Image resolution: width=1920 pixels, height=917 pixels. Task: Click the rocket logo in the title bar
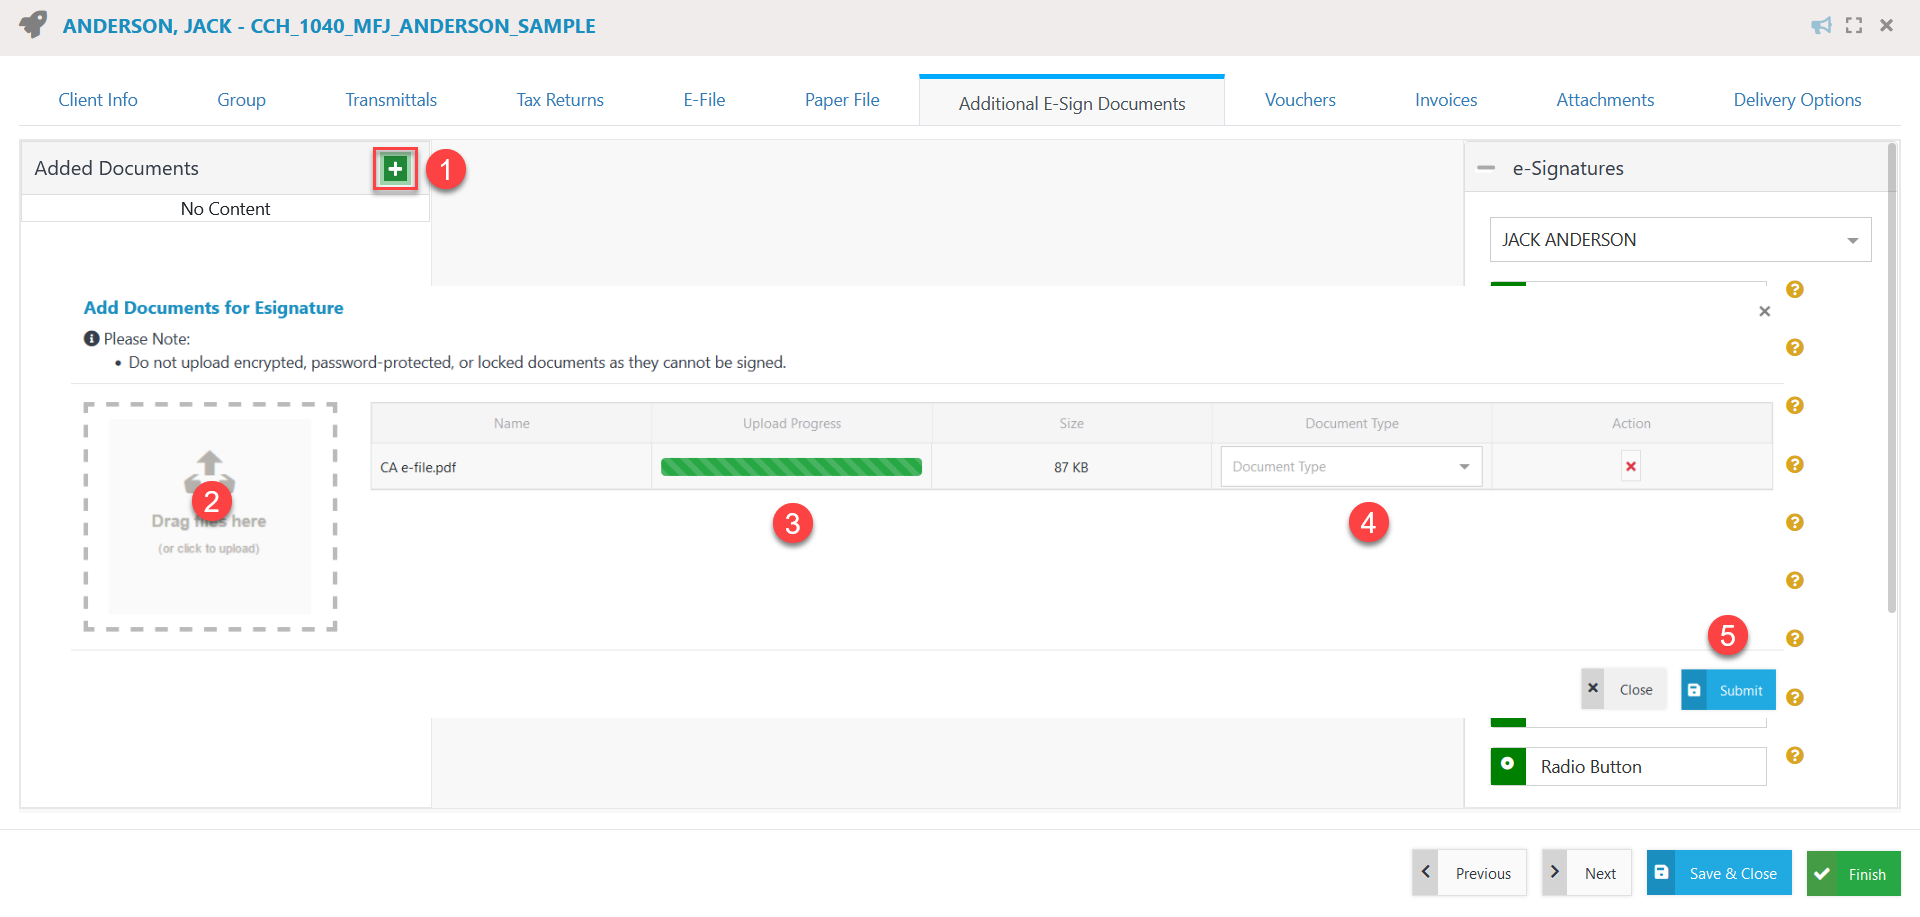pos(31,25)
